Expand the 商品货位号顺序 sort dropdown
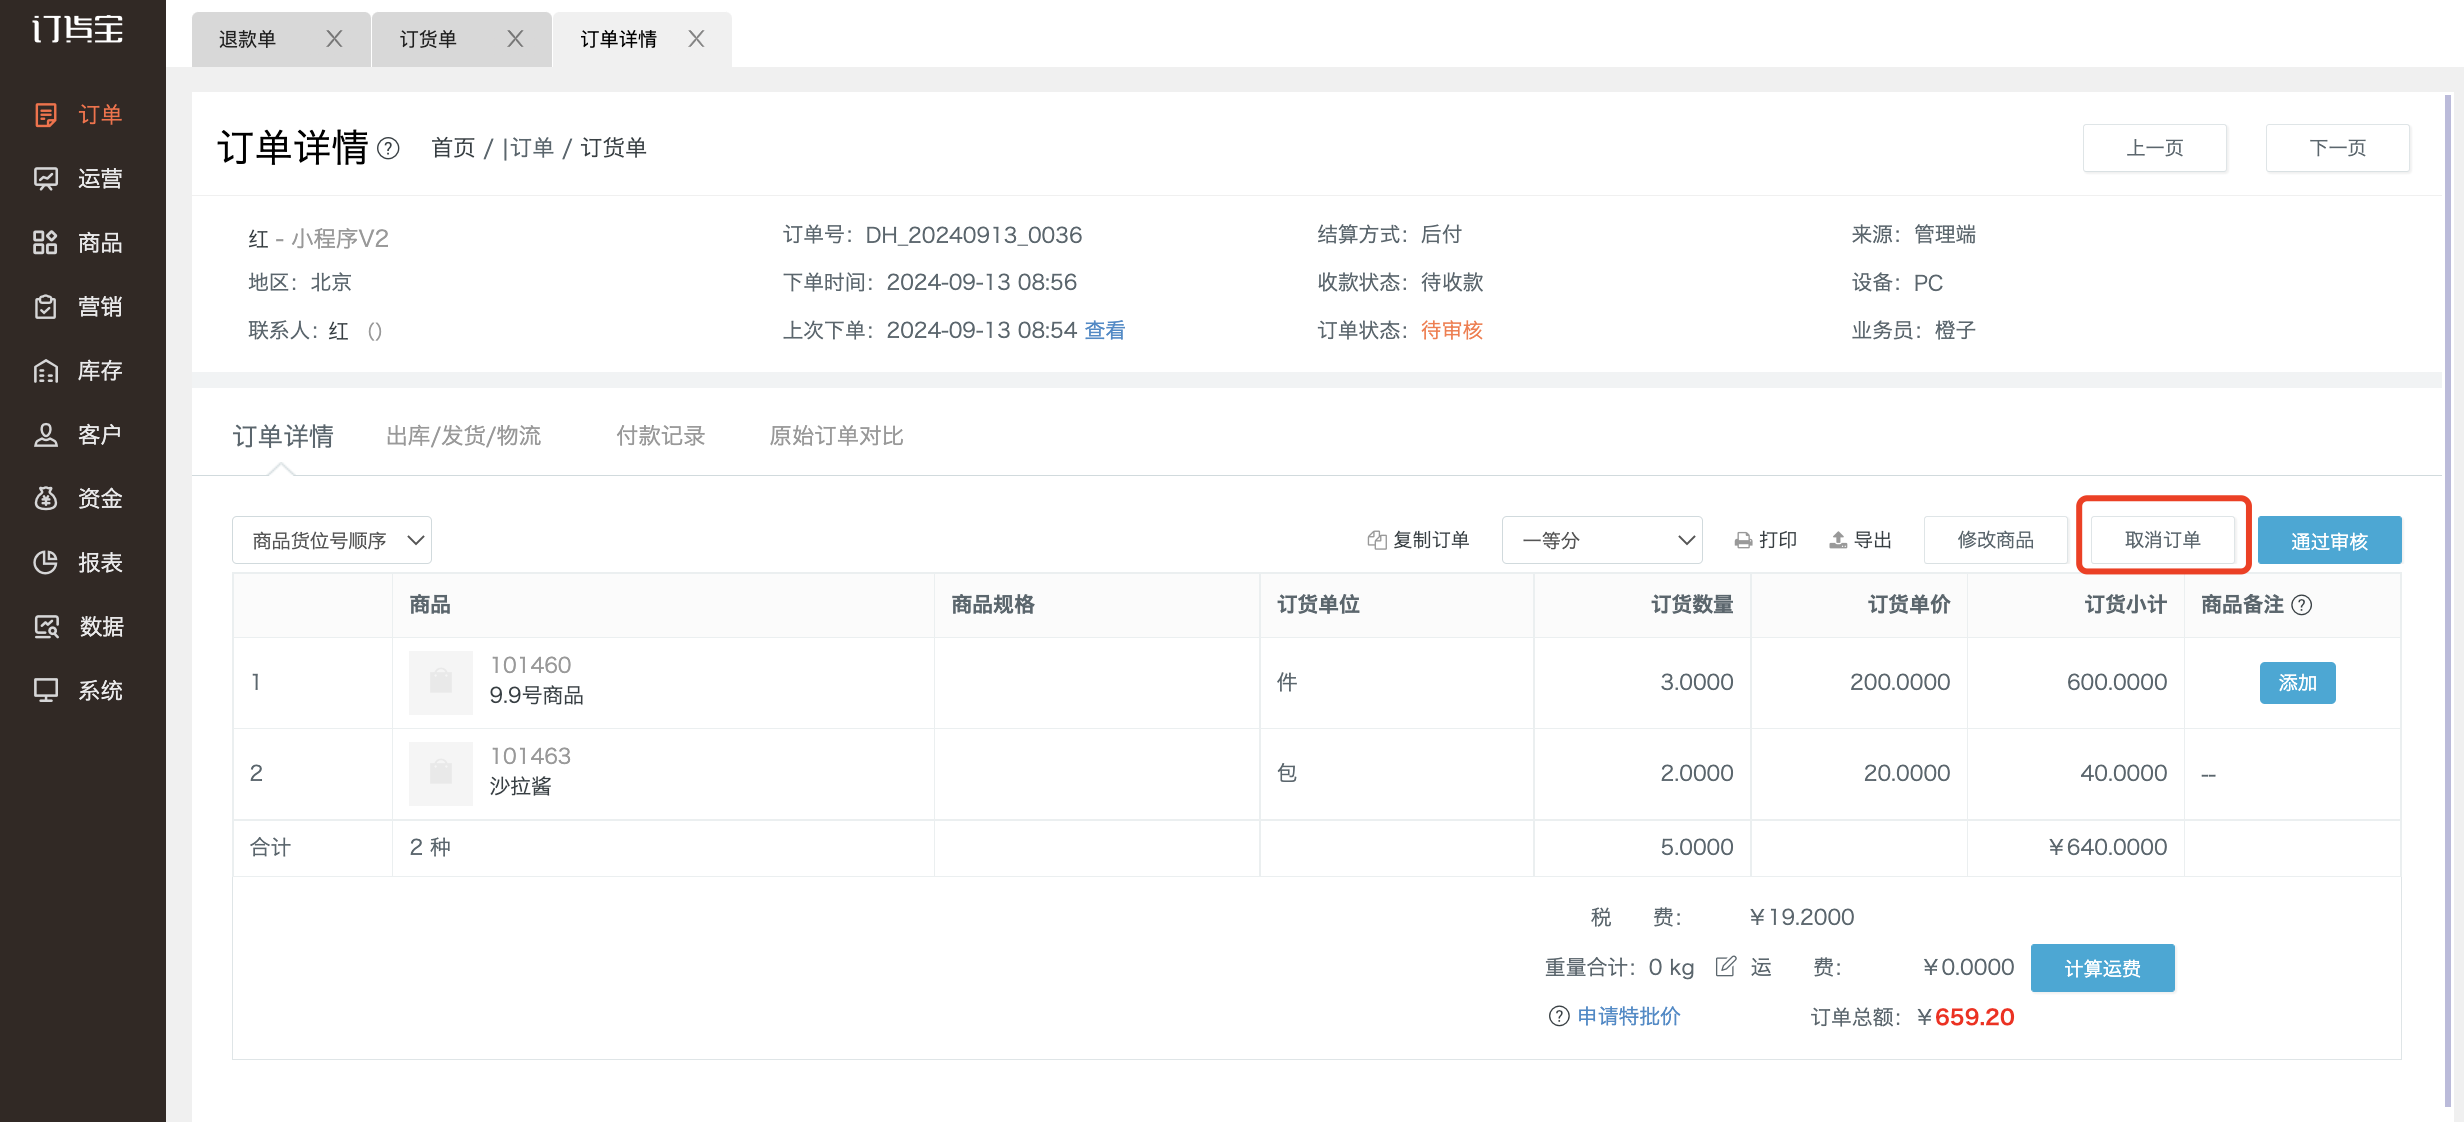 coord(332,540)
